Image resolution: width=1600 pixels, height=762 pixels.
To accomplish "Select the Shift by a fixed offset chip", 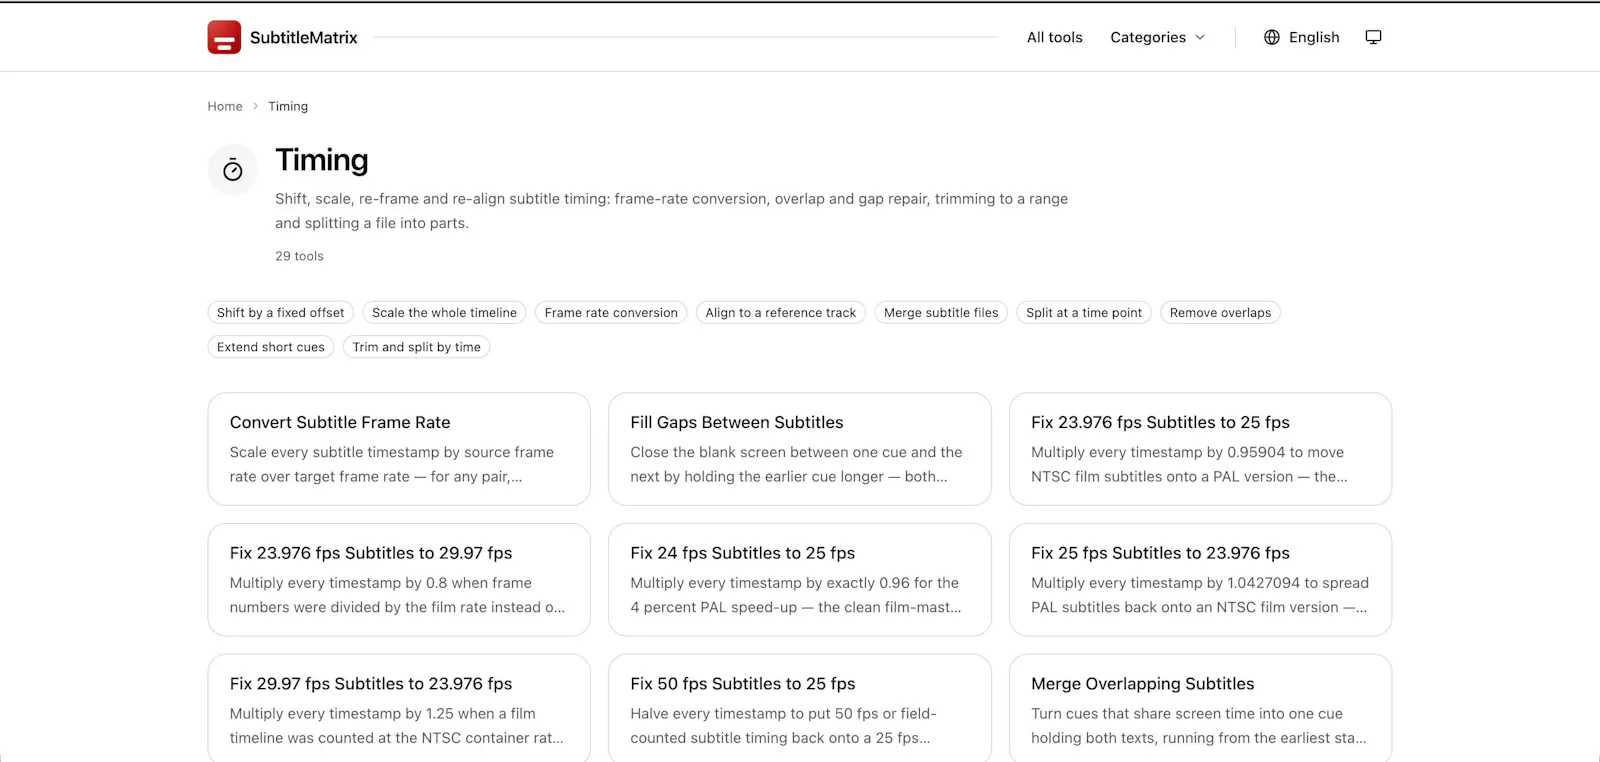I will click(280, 313).
